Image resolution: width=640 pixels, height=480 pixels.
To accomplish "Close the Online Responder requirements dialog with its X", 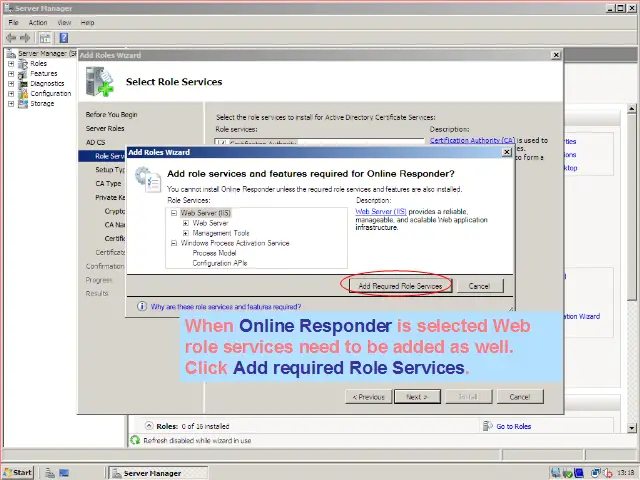I will pos(507,152).
